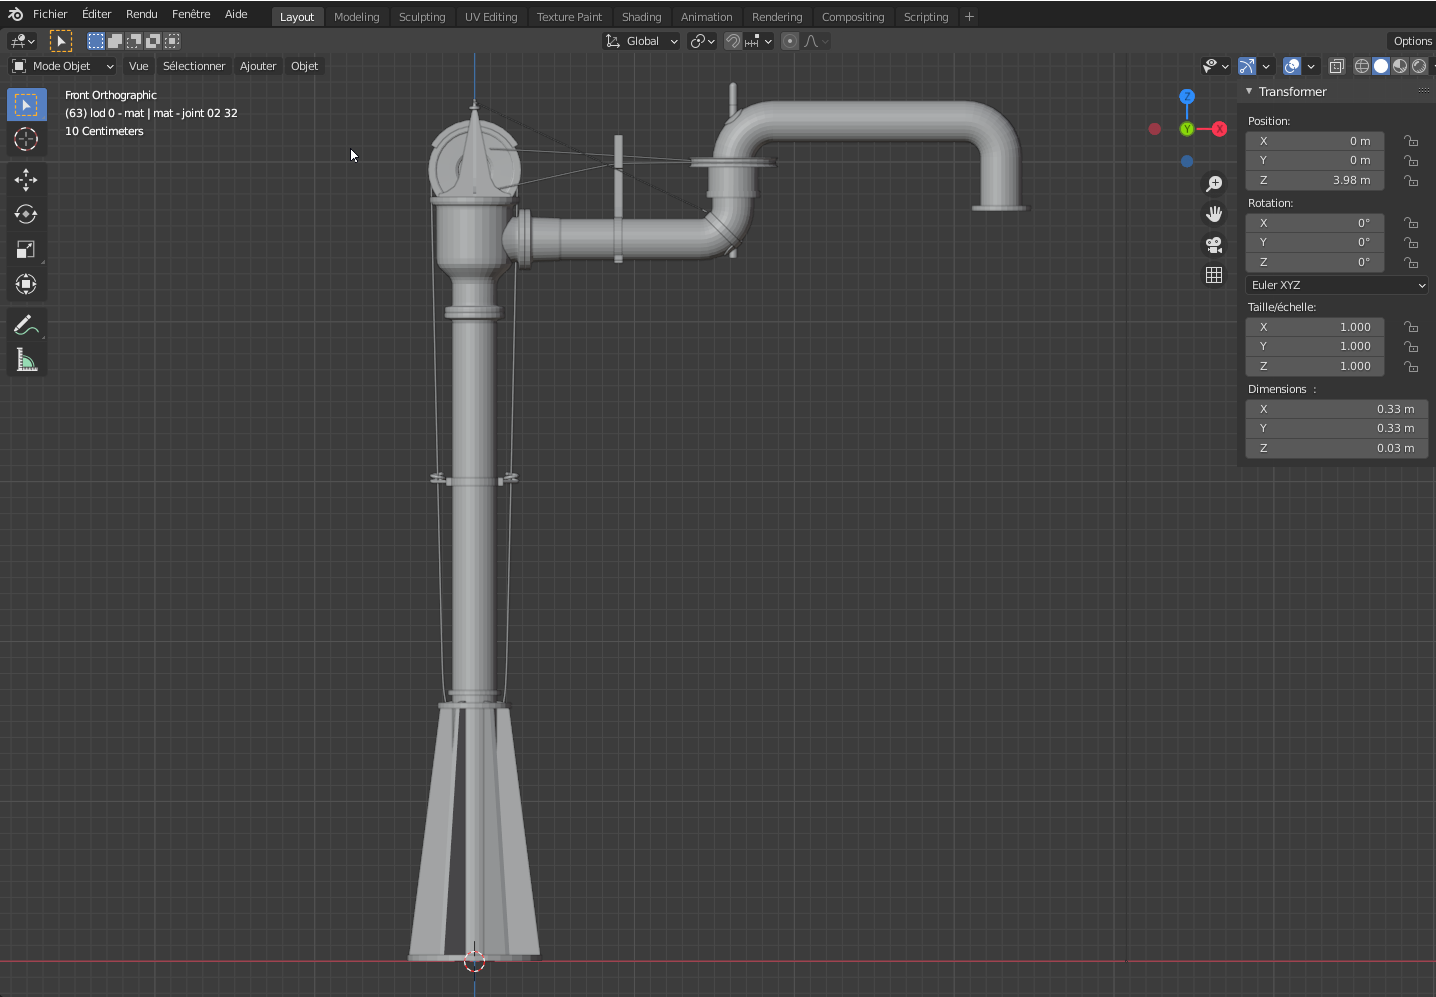Select the Annotate pencil tool
The width and height of the screenshot is (1436, 997).
tap(26, 325)
